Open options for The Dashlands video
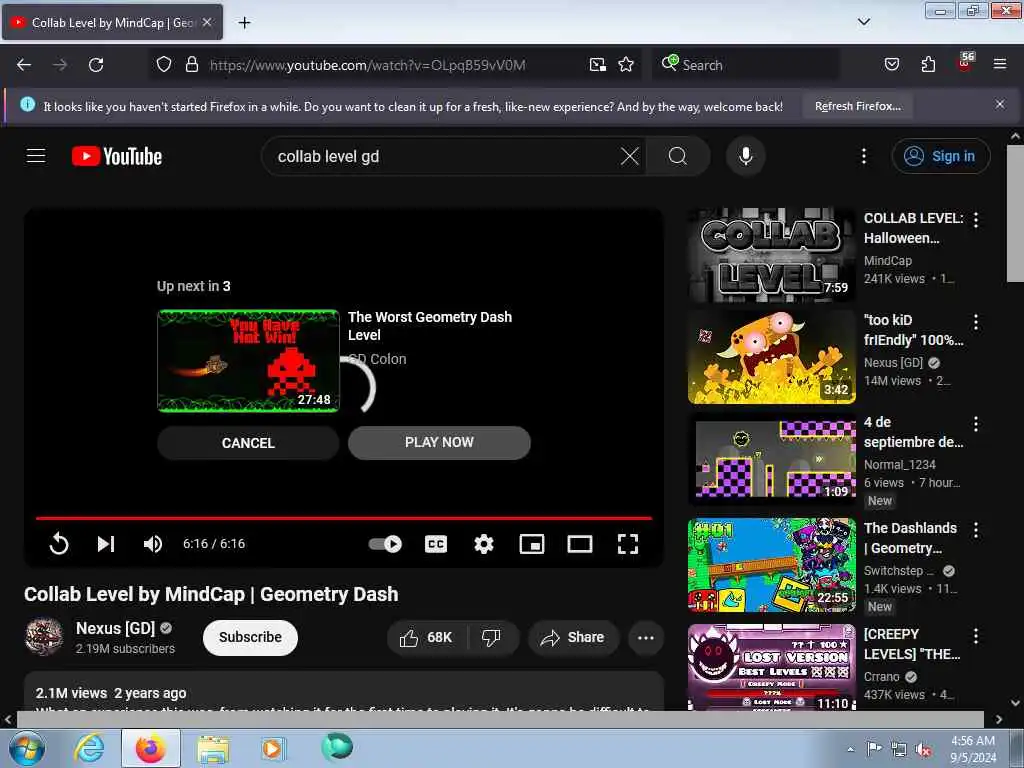The image size is (1024, 768). 976,530
